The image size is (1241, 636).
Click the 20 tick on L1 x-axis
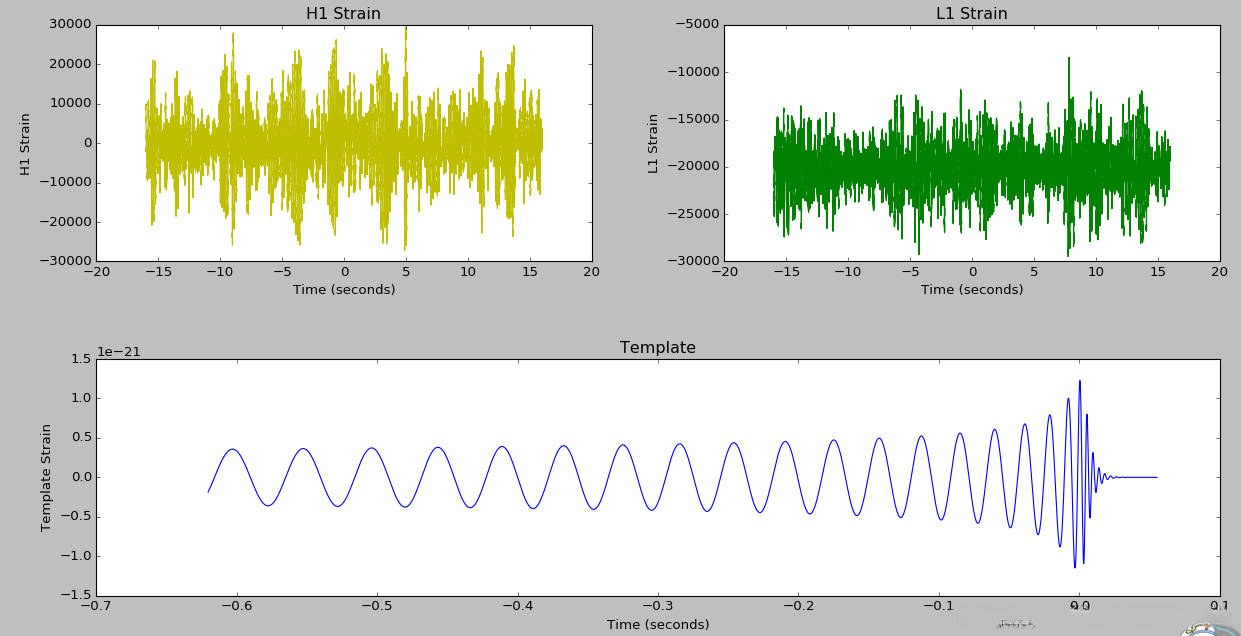click(1220, 271)
